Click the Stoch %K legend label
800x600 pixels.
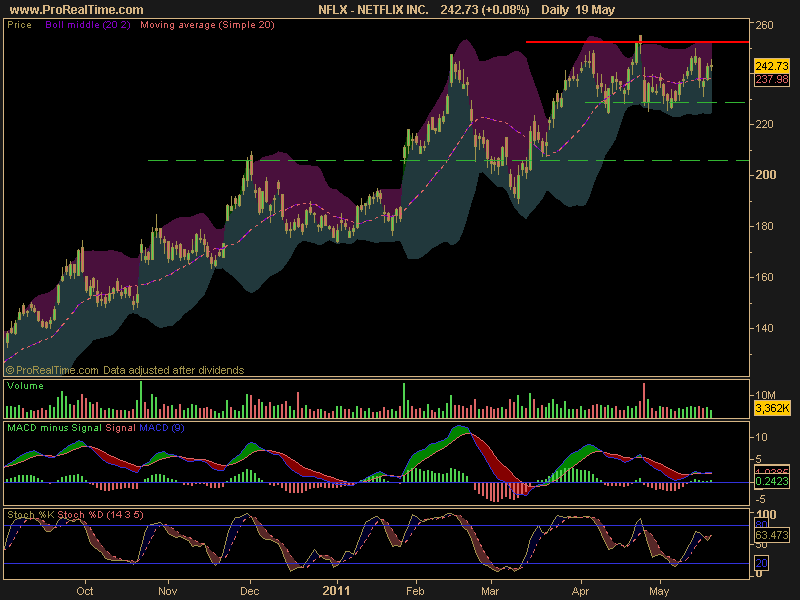point(31,515)
